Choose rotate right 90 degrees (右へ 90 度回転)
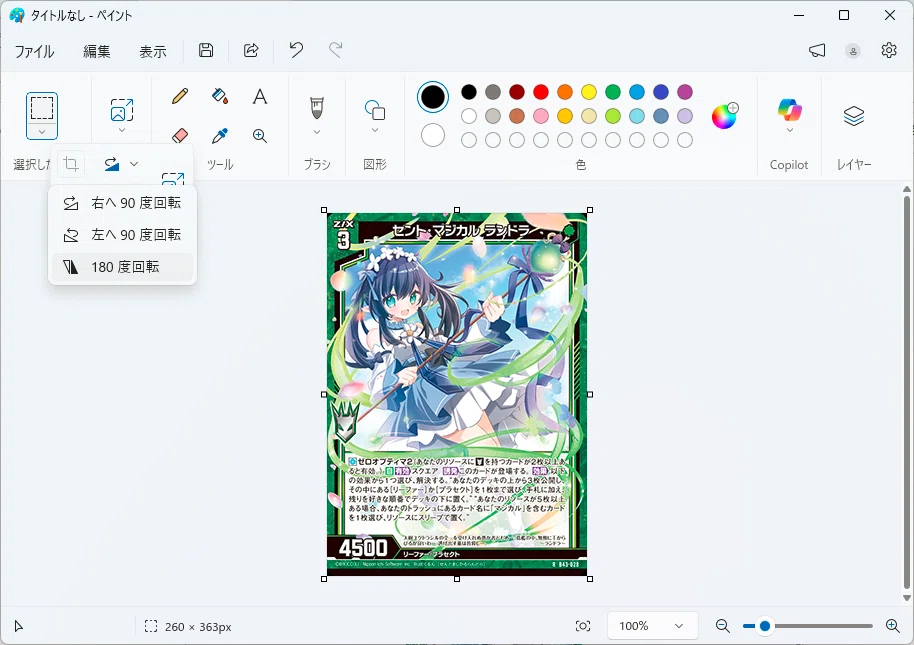Screen dimensions: 914x645 coord(122,203)
